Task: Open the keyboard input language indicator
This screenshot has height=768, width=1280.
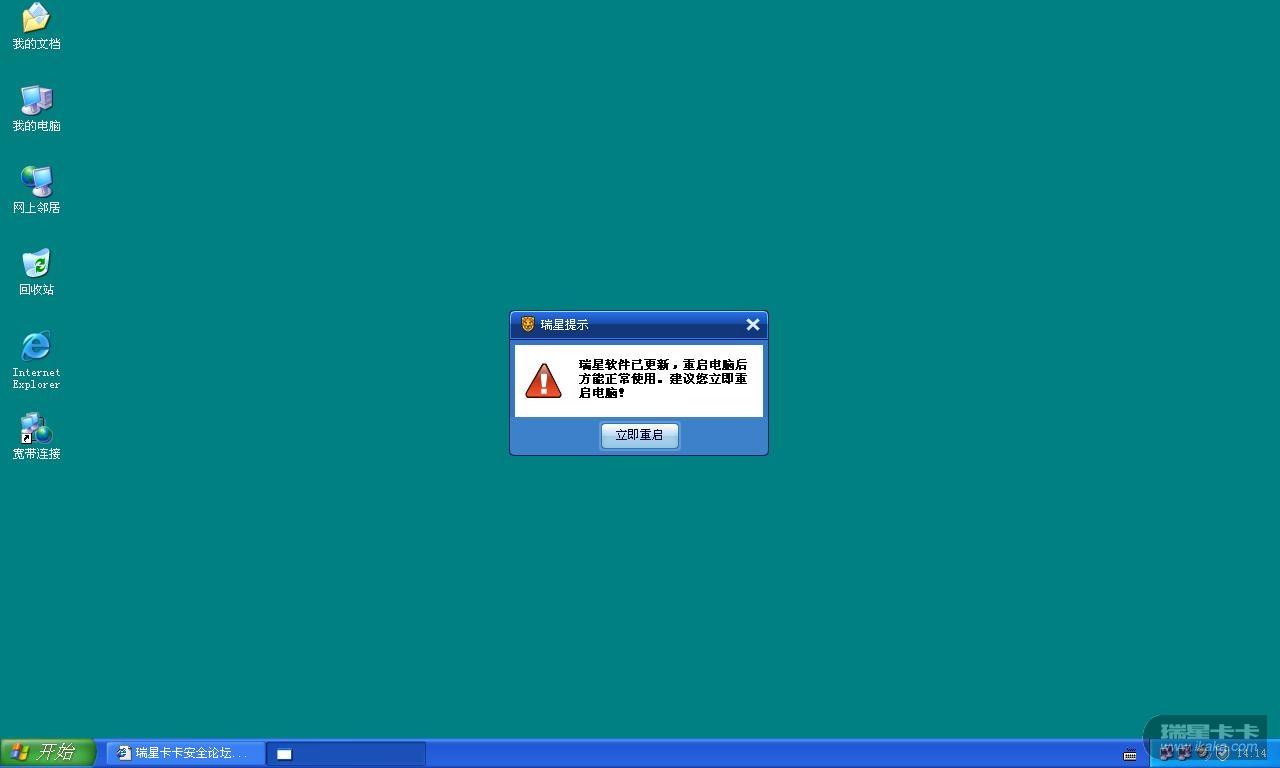Action: click(x=1130, y=754)
